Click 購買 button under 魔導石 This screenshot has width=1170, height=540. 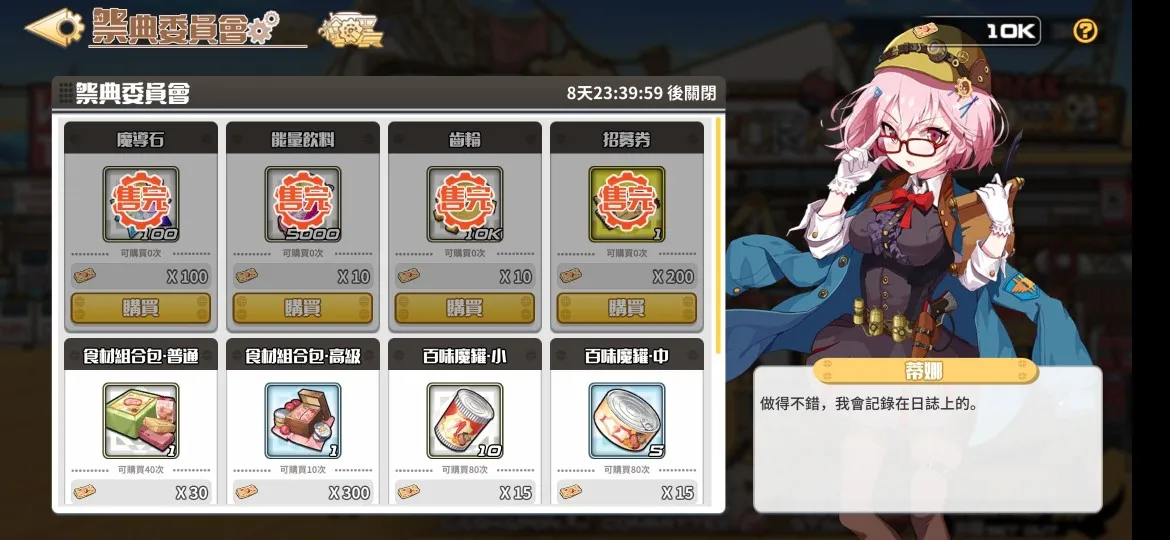pyautogui.click(x=141, y=308)
